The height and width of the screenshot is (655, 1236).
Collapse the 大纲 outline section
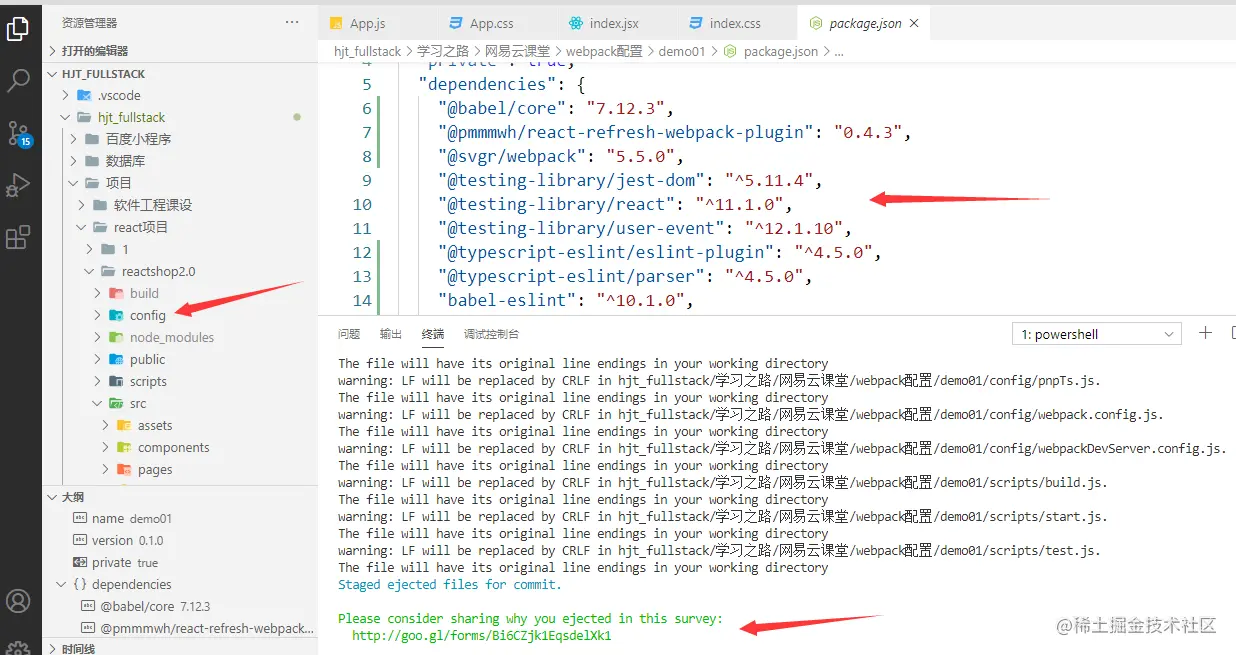point(181,497)
